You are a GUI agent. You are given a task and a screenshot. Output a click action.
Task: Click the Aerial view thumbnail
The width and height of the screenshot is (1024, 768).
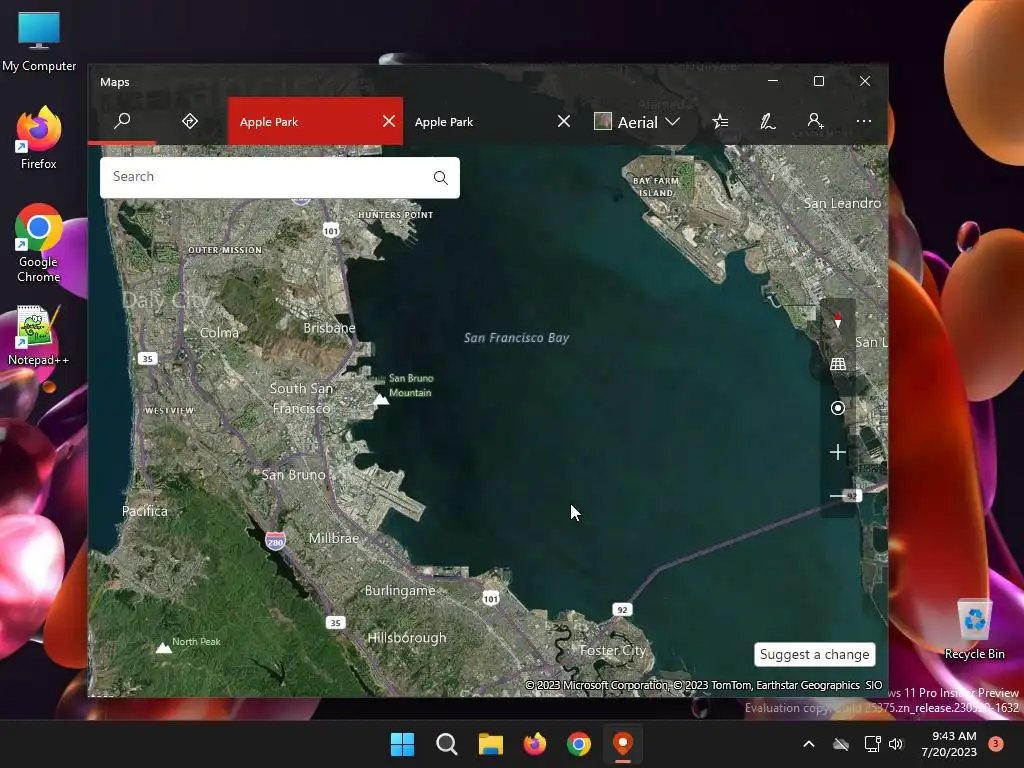tap(603, 121)
